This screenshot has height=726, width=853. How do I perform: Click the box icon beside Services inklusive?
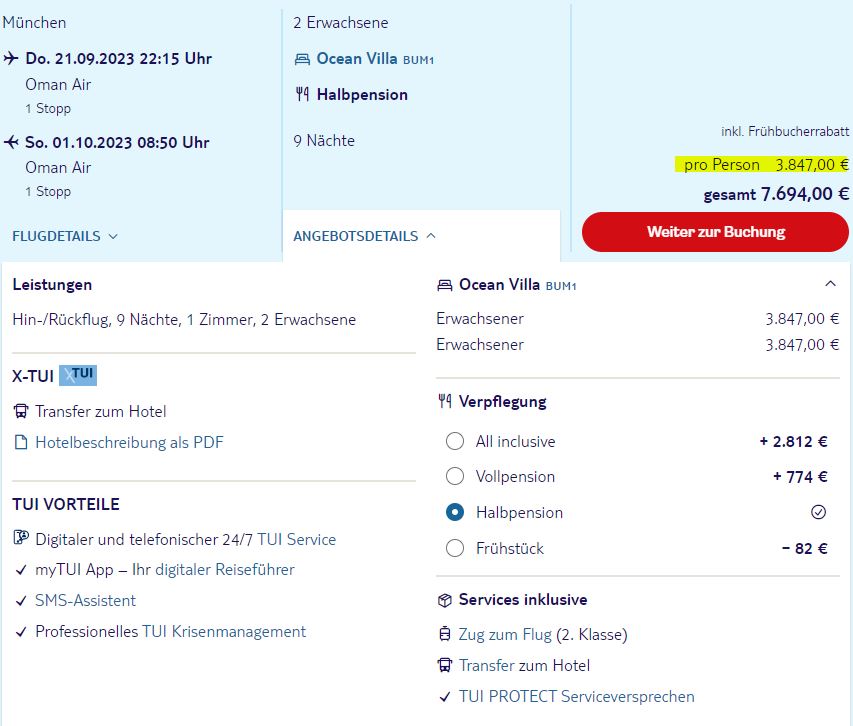(x=444, y=600)
